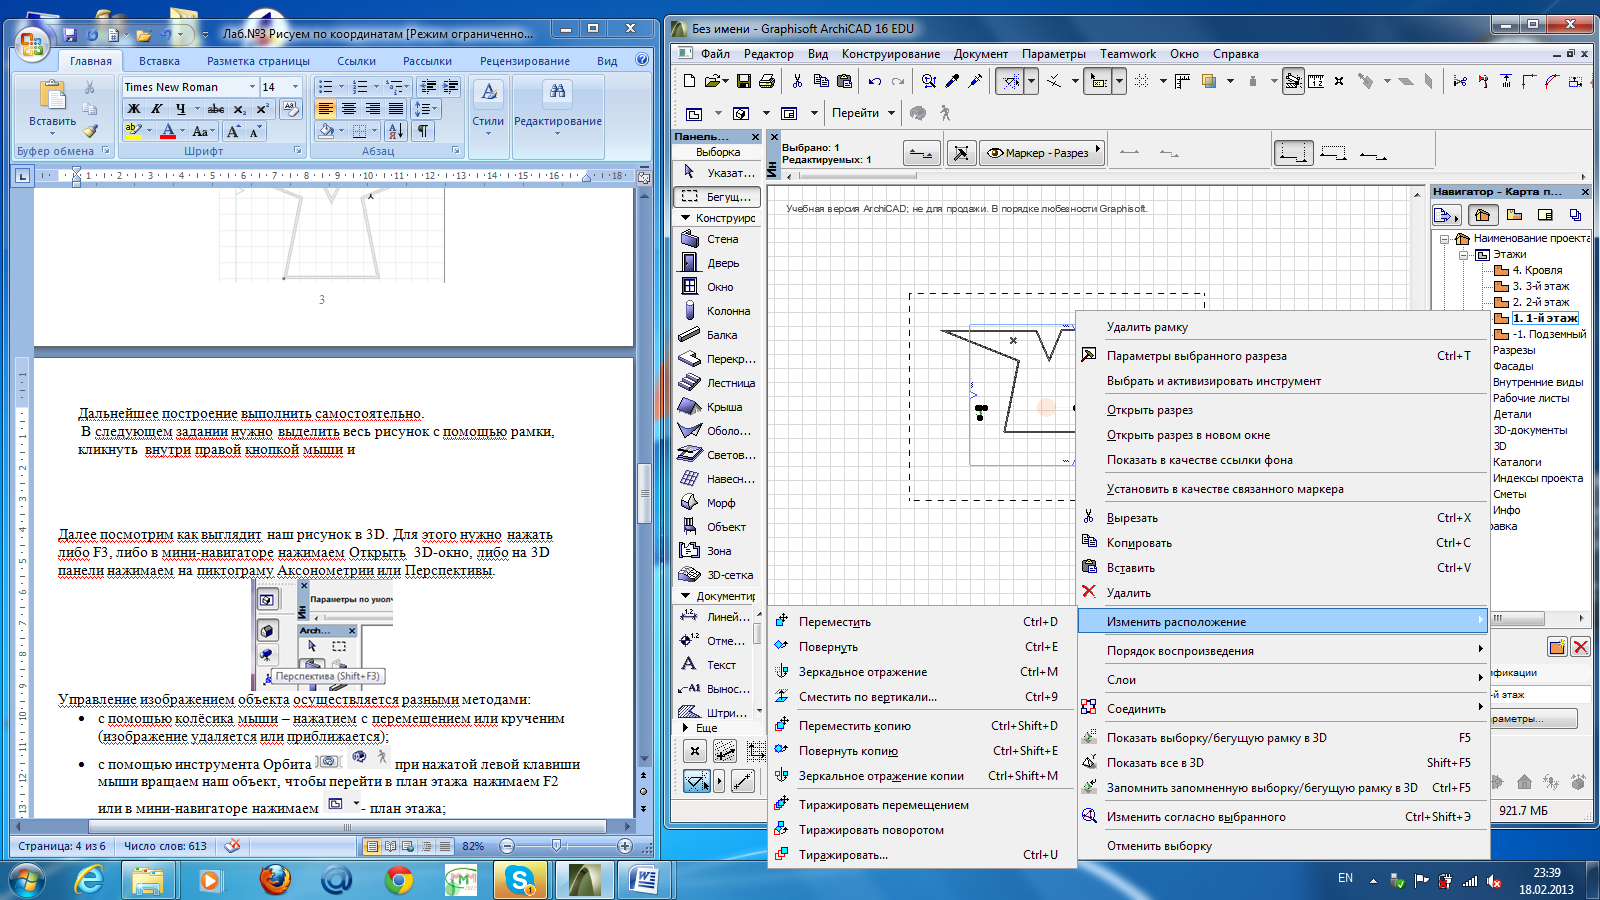Select the Зона (Zone) tool
This screenshot has height=900, width=1600.
[x=718, y=551]
